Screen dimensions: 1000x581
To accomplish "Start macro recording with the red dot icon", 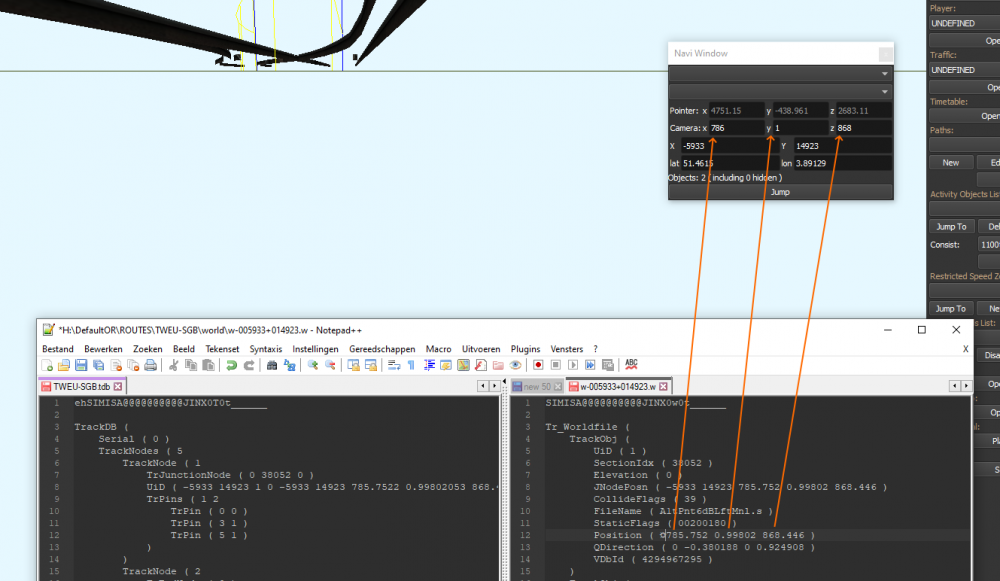I will click(538, 365).
